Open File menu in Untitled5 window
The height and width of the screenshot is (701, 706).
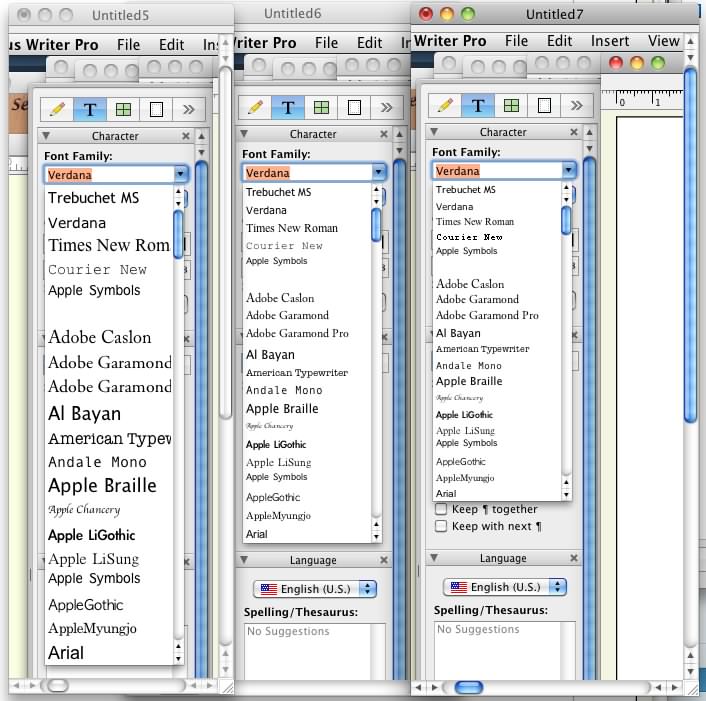pos(128,45)
